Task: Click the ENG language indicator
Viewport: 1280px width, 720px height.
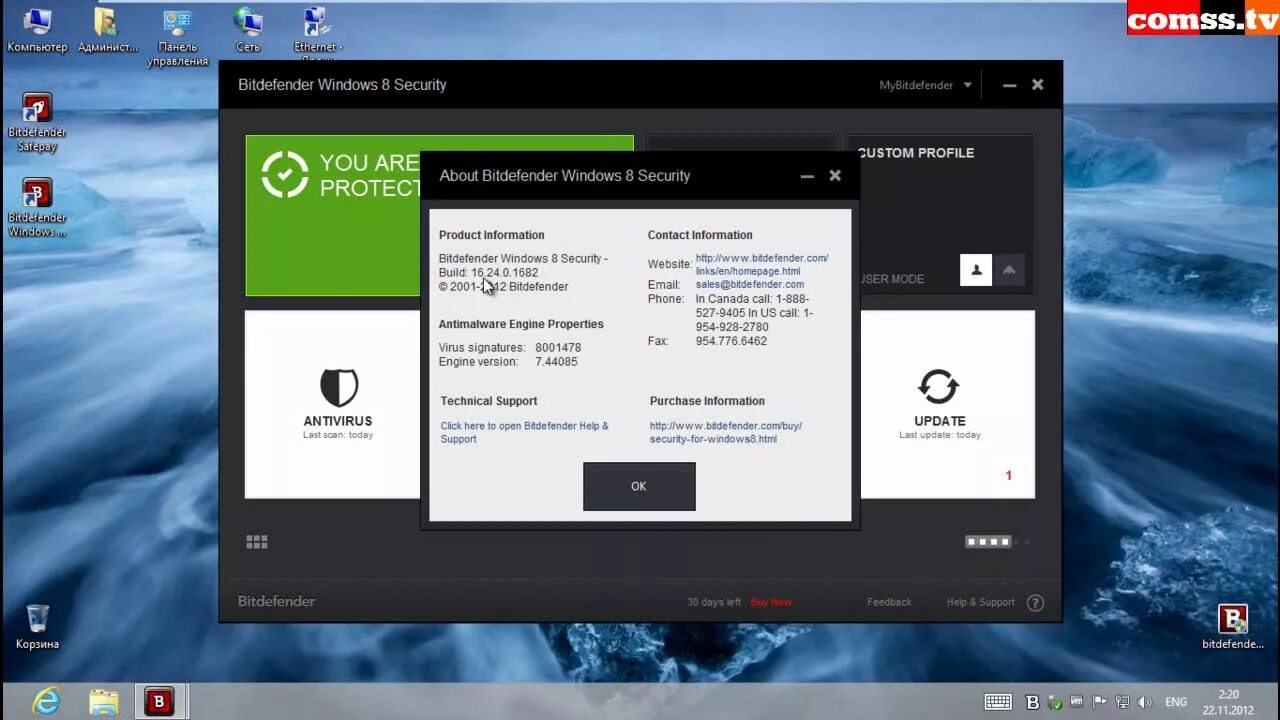Action: (1176, 702)
